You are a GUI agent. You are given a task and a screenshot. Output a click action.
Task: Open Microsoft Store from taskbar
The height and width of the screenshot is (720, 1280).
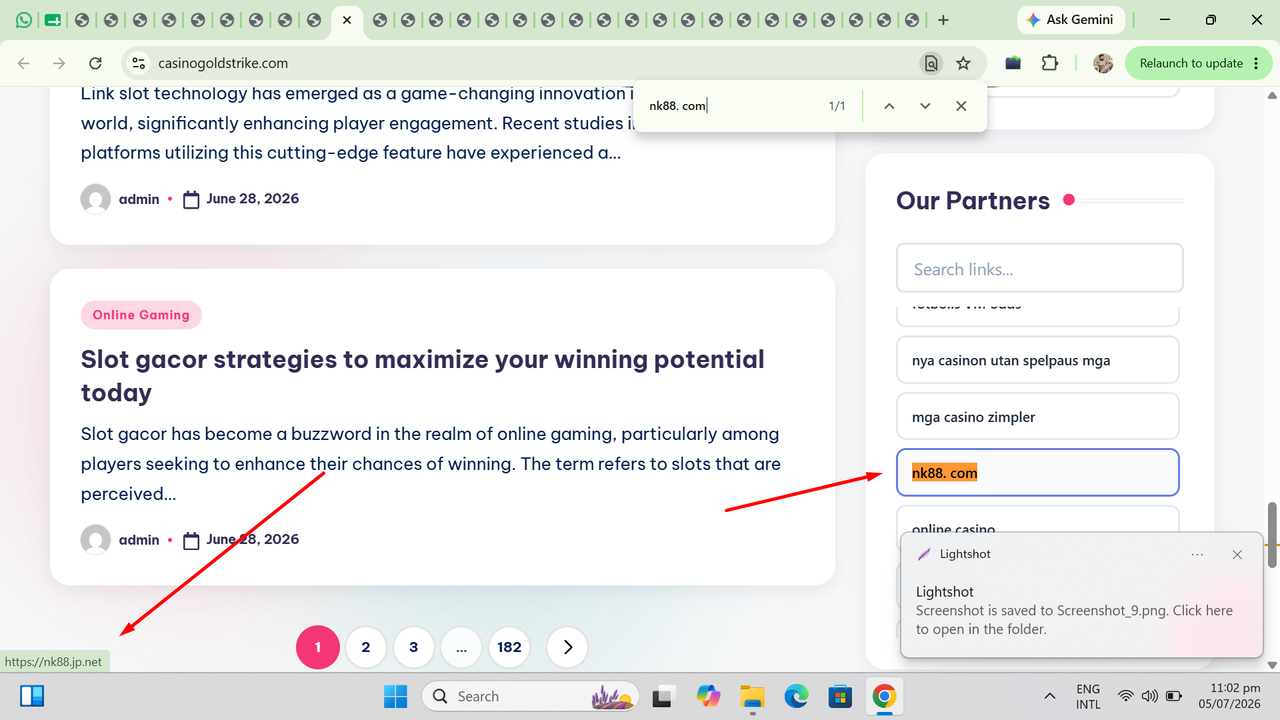point(840,696)
